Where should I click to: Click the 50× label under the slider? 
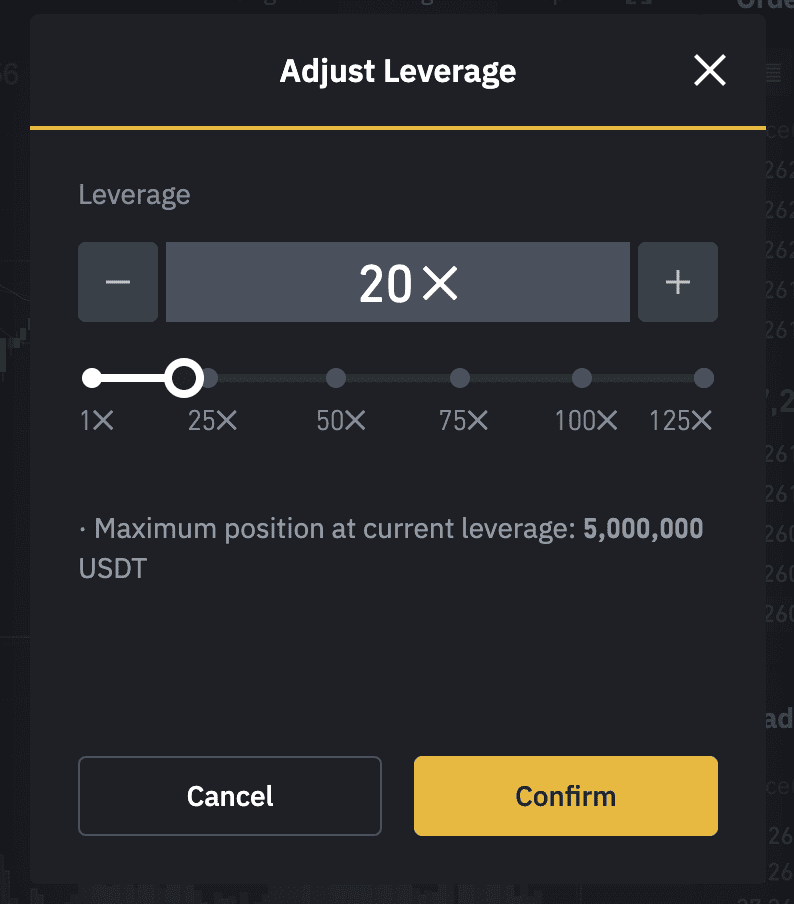(x=342, y=421)
